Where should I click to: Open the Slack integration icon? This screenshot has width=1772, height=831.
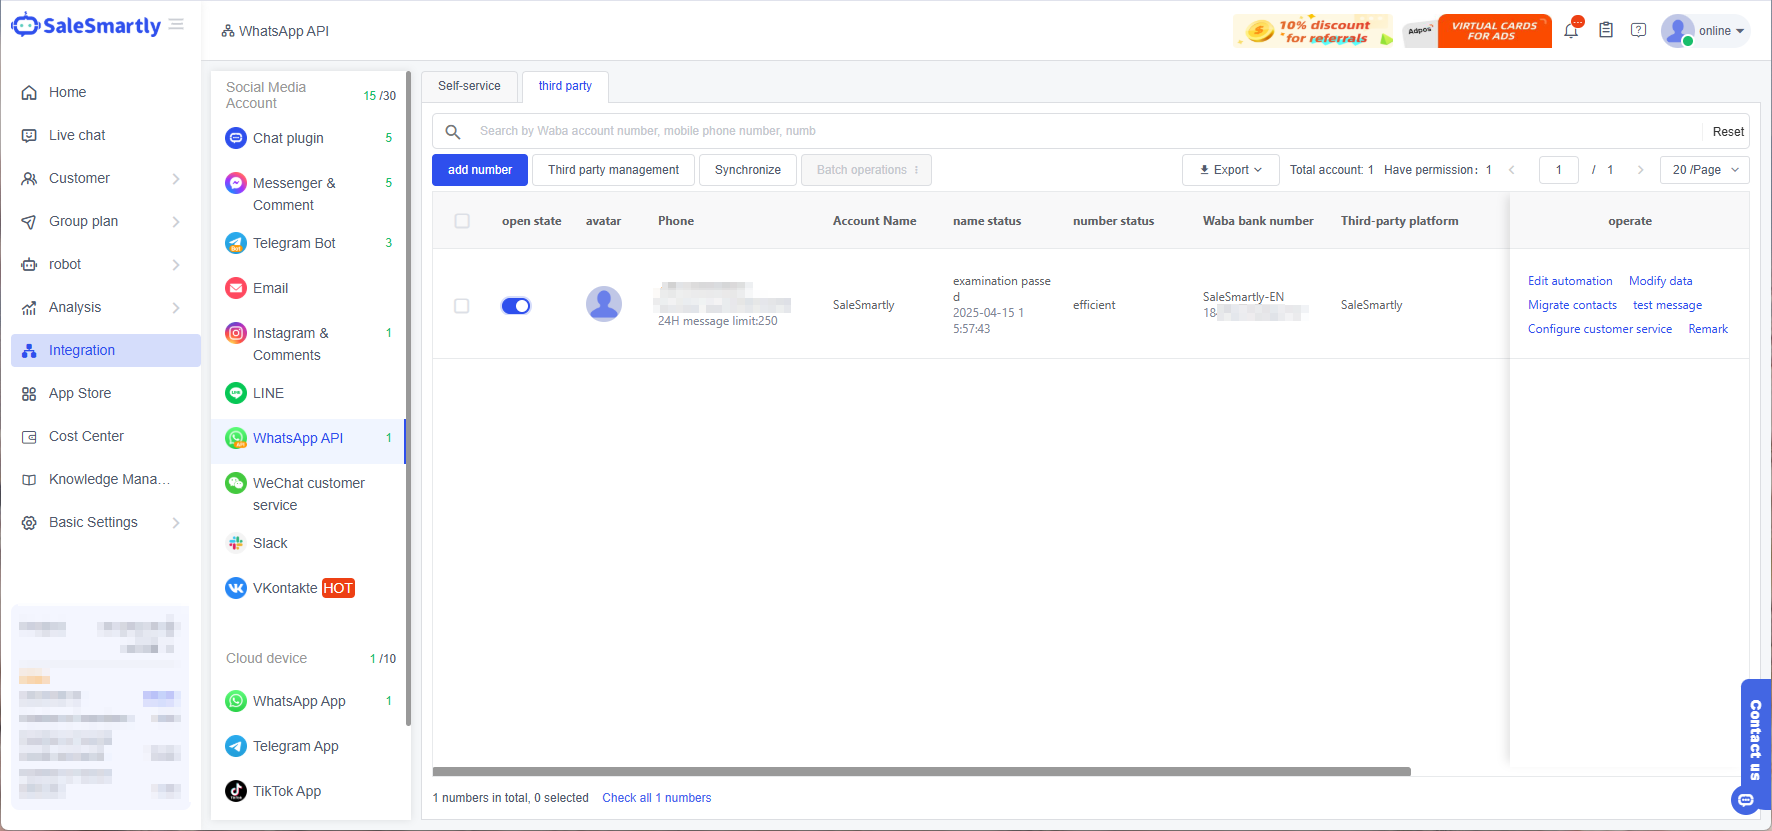pos(236,543)
